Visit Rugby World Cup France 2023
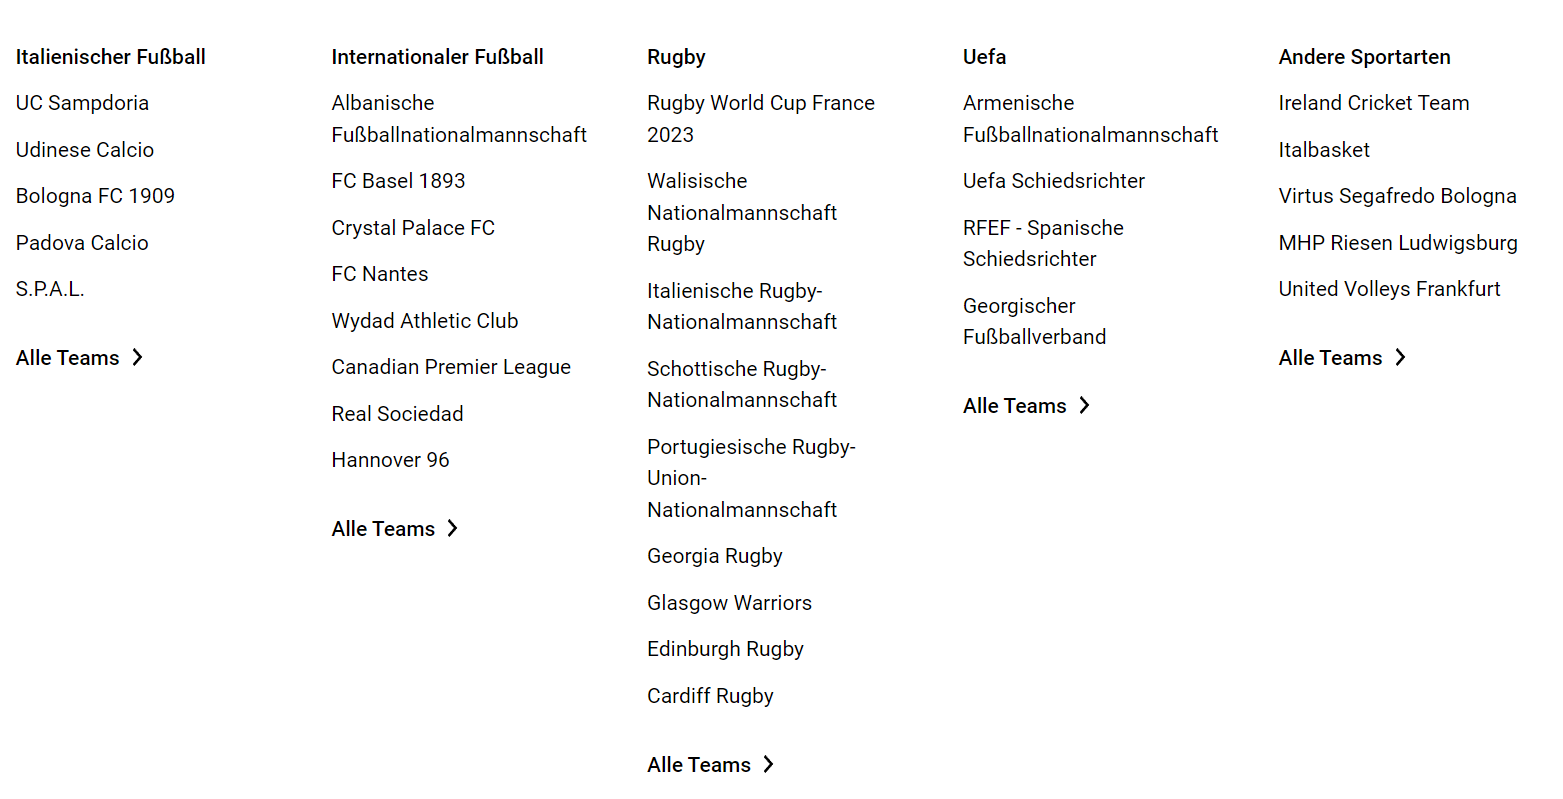The image size is (1563, 799). [761, 119]
